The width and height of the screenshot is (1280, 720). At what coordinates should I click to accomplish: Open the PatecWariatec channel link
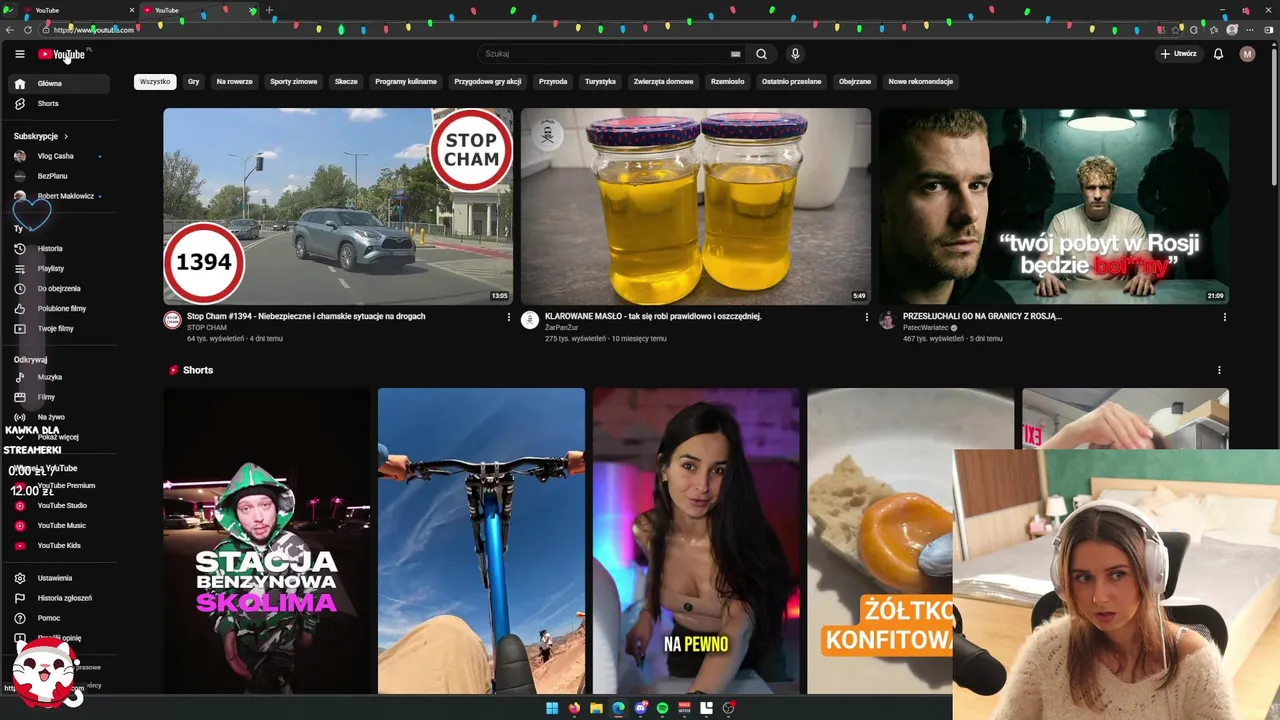pyautogui.click(x=926, y=328)
